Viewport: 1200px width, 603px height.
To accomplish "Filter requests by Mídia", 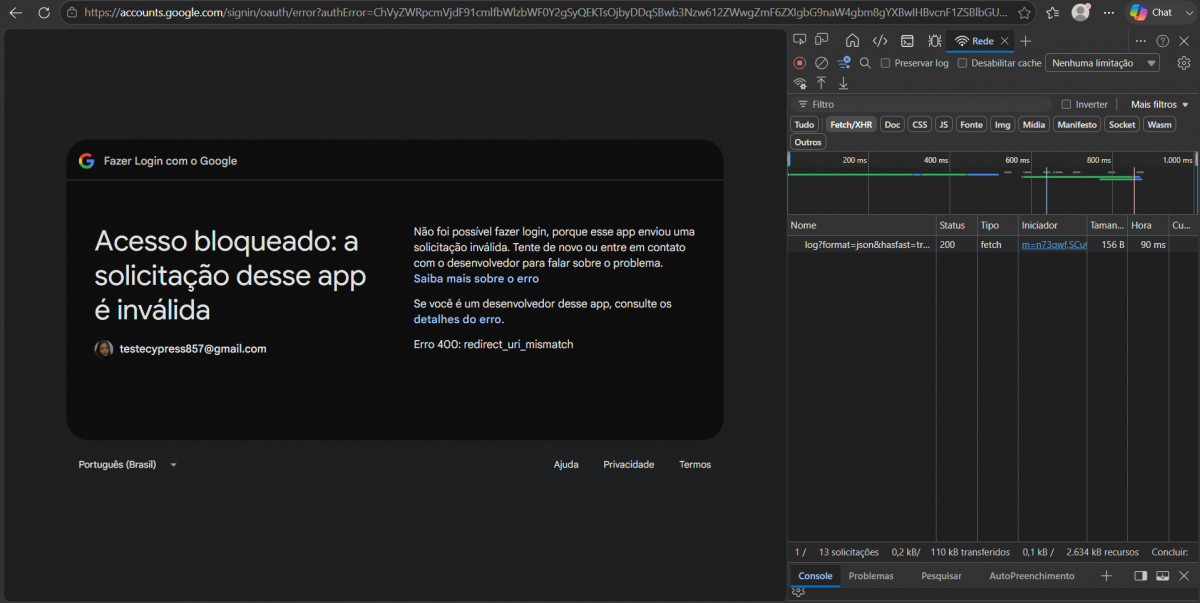I will (1034, 124).
